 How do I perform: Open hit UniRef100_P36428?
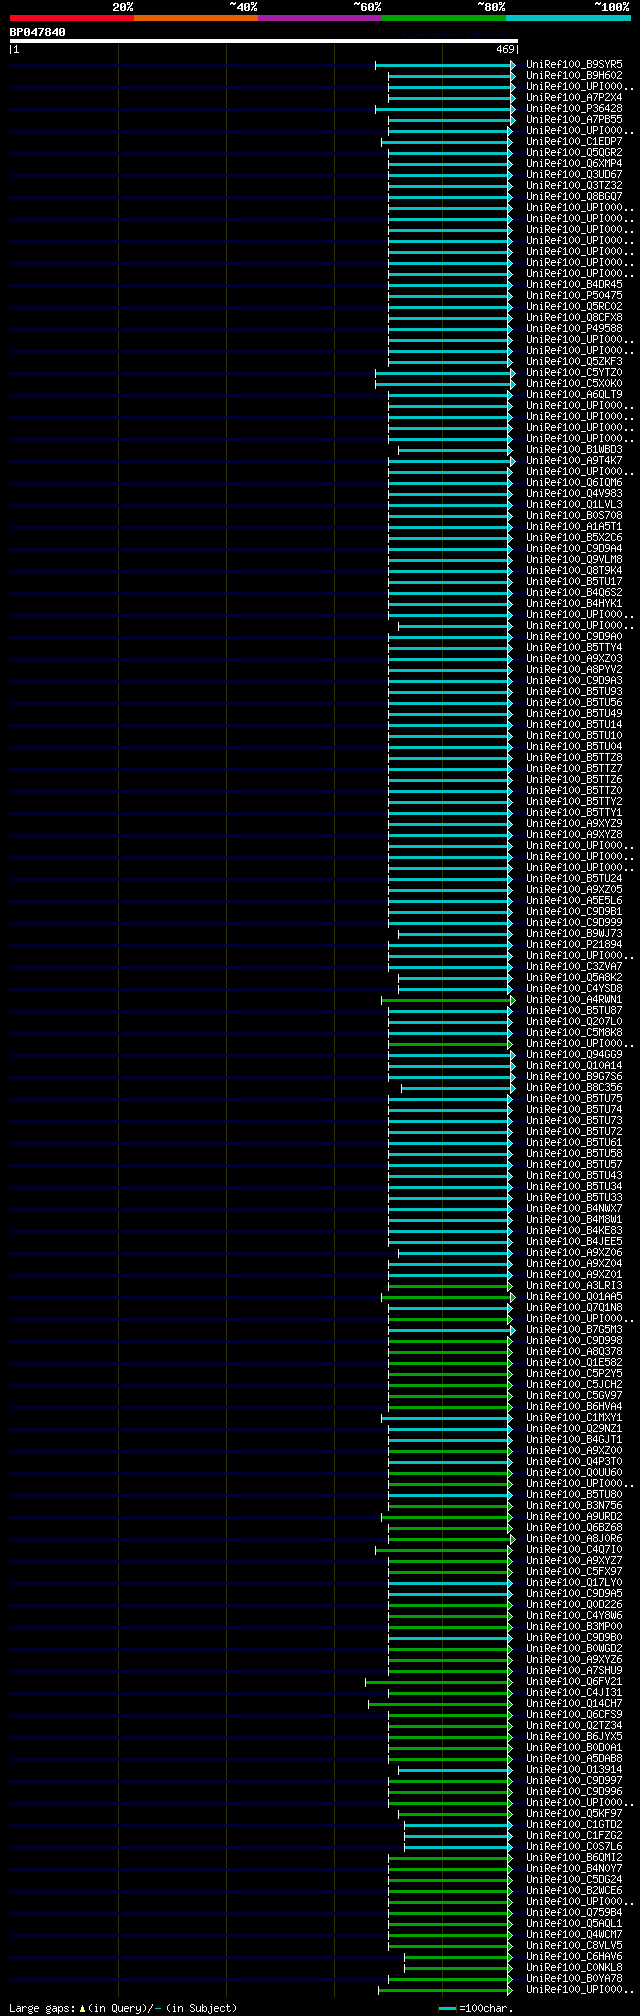click(574, 108)
